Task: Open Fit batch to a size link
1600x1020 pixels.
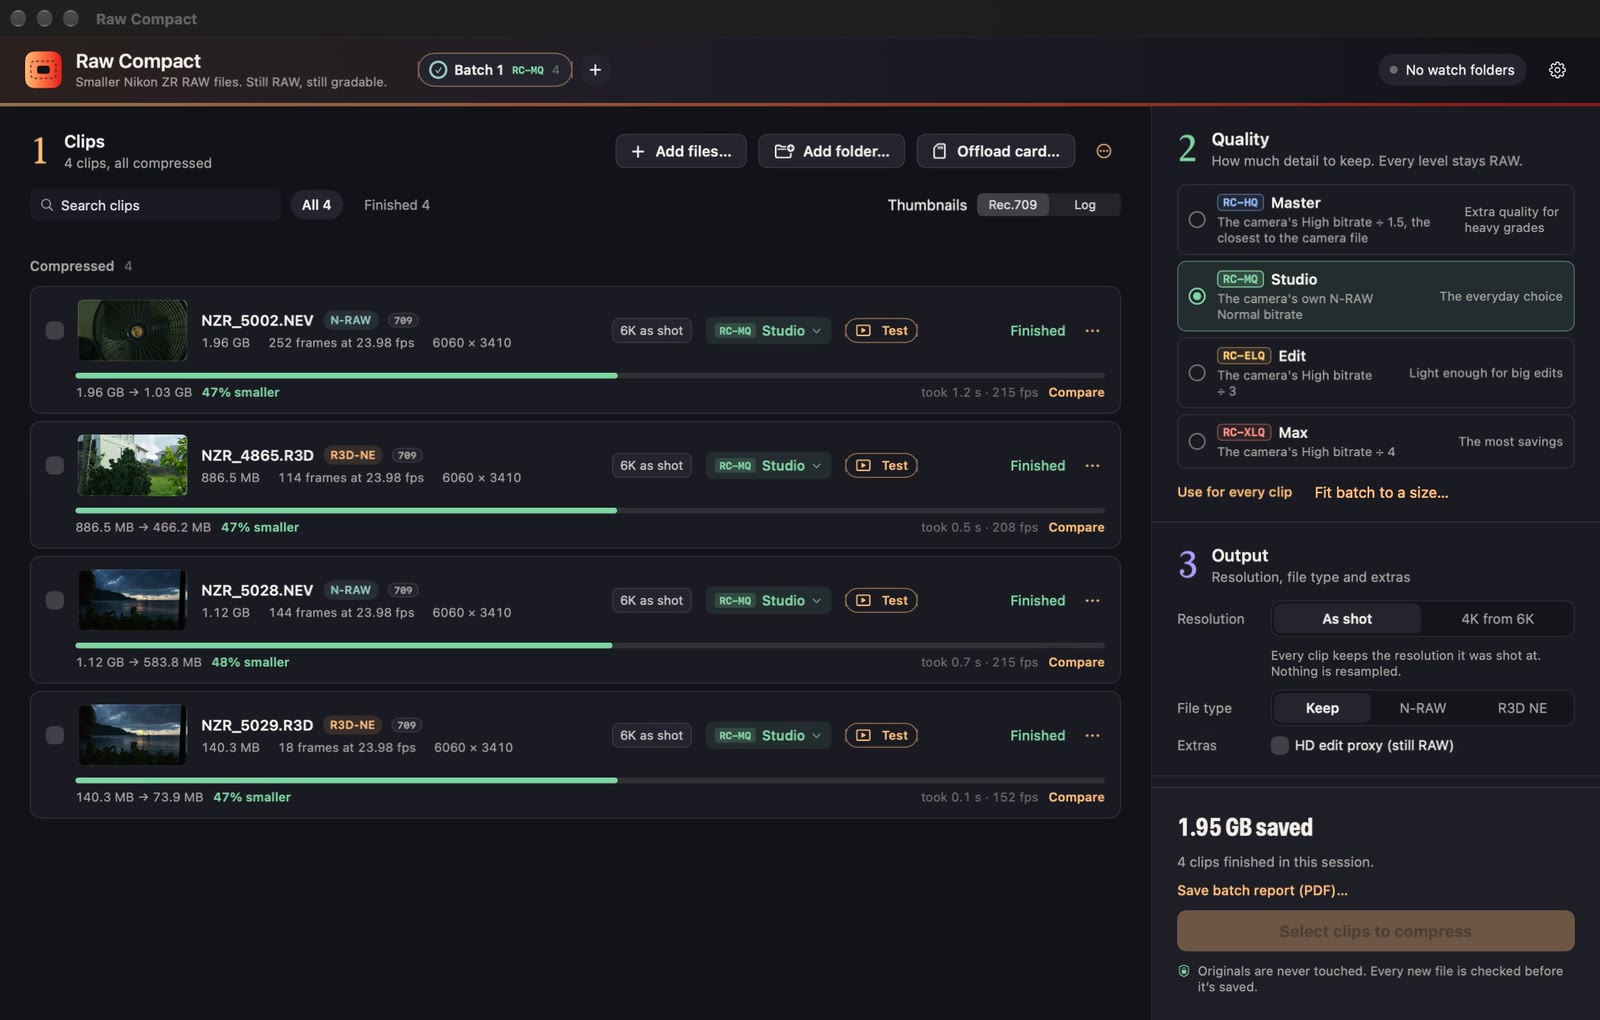Action: pyautogui.click(x=1381, y=492)
